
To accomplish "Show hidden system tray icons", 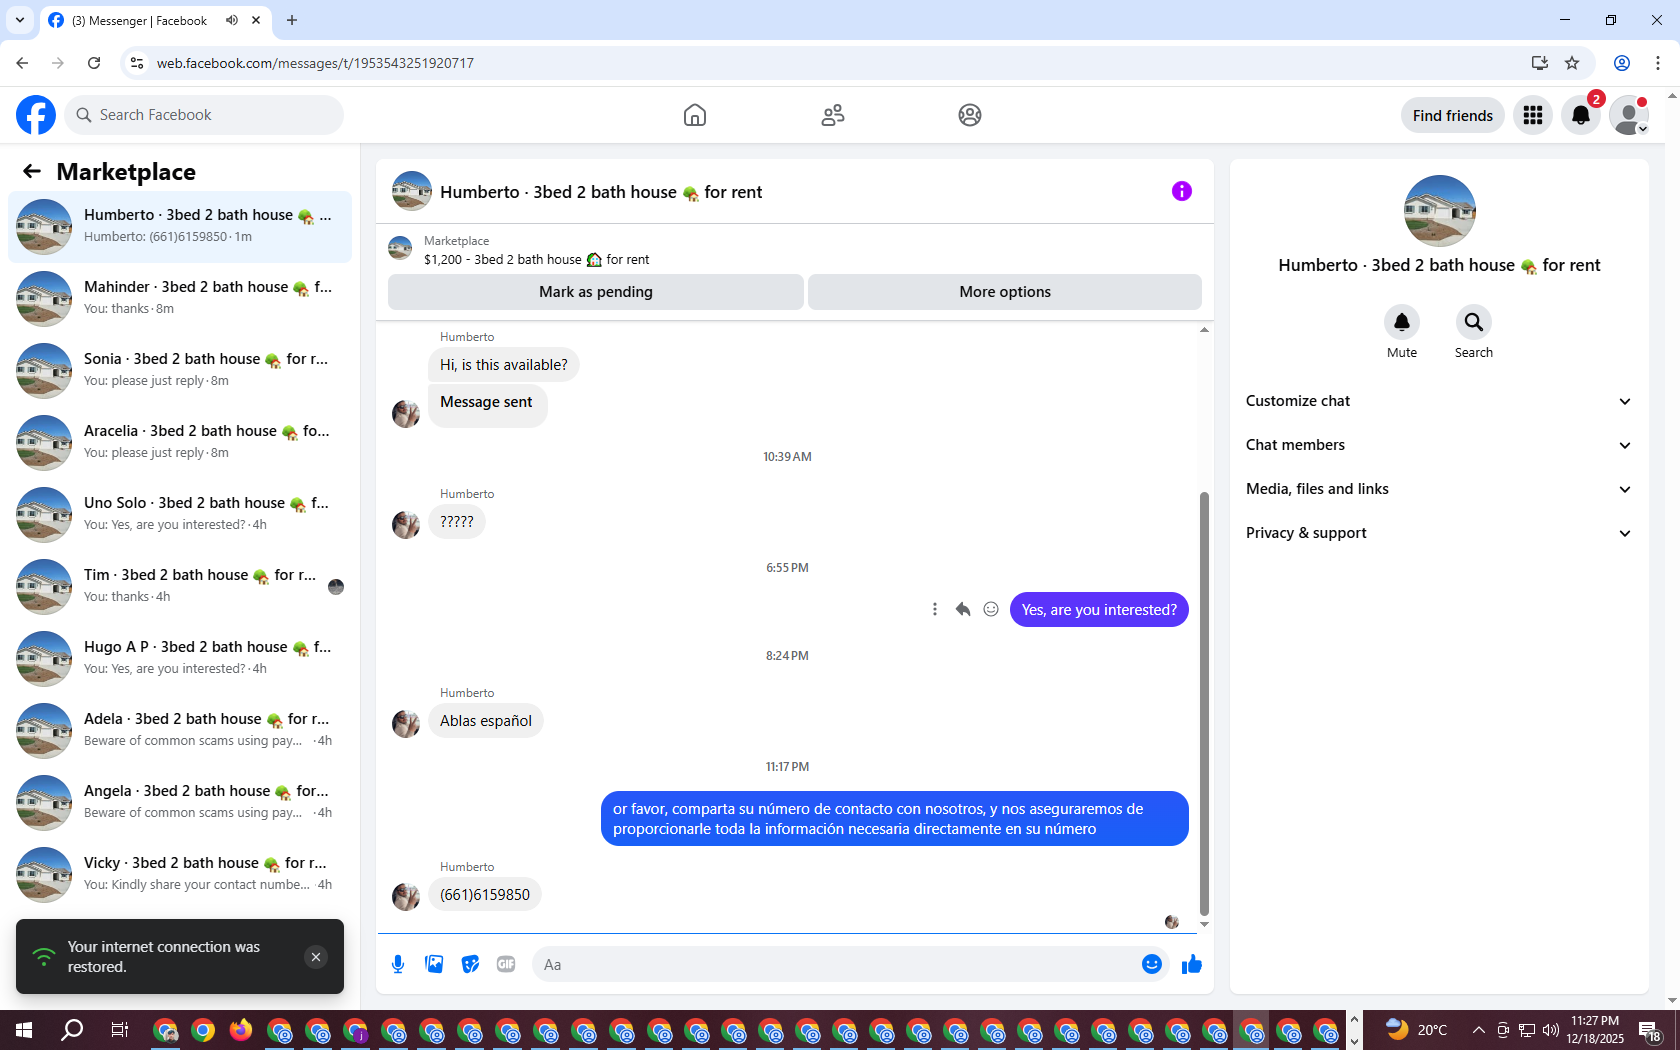I will 1478,1030.
